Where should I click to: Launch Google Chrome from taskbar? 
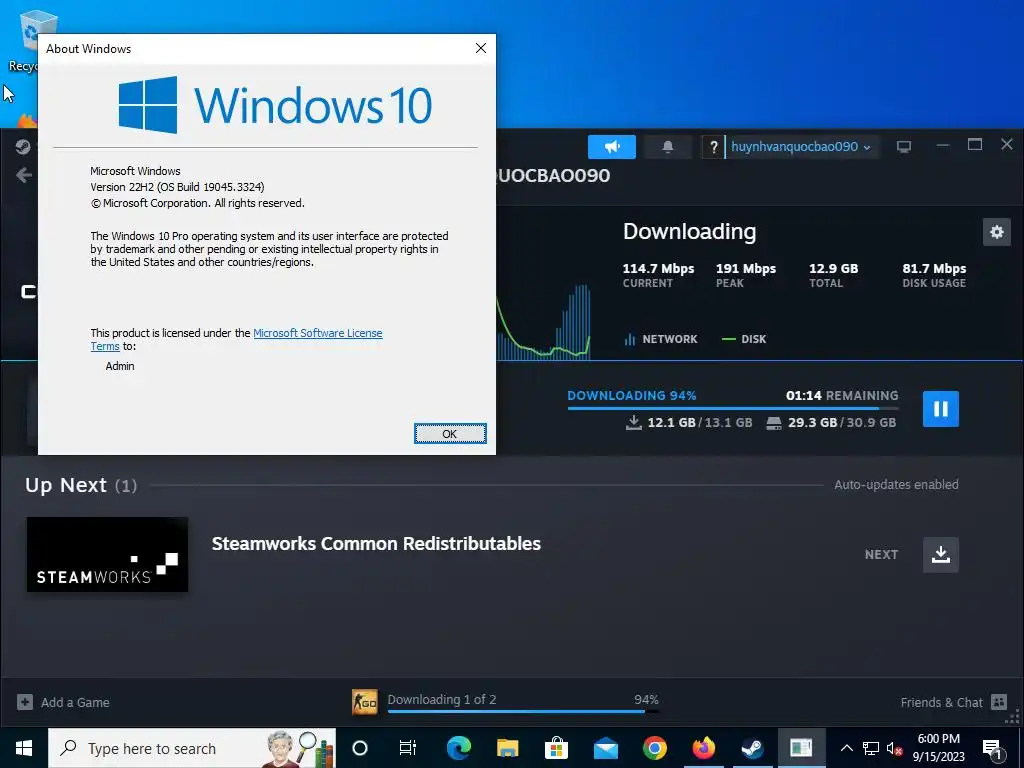tap(654, 748)
